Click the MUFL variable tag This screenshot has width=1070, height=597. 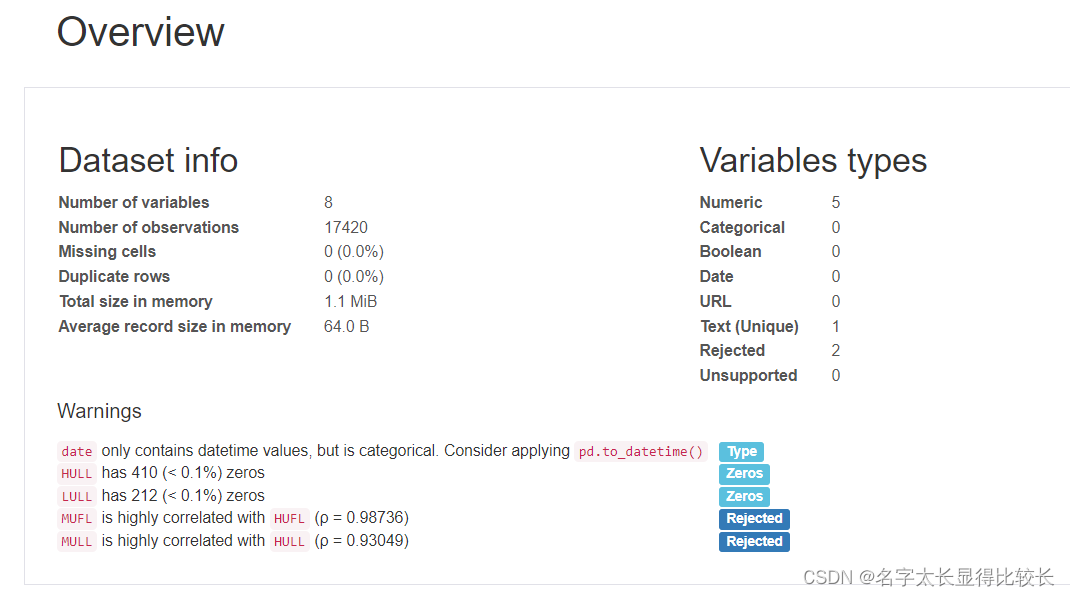click(x=77, y=519)
